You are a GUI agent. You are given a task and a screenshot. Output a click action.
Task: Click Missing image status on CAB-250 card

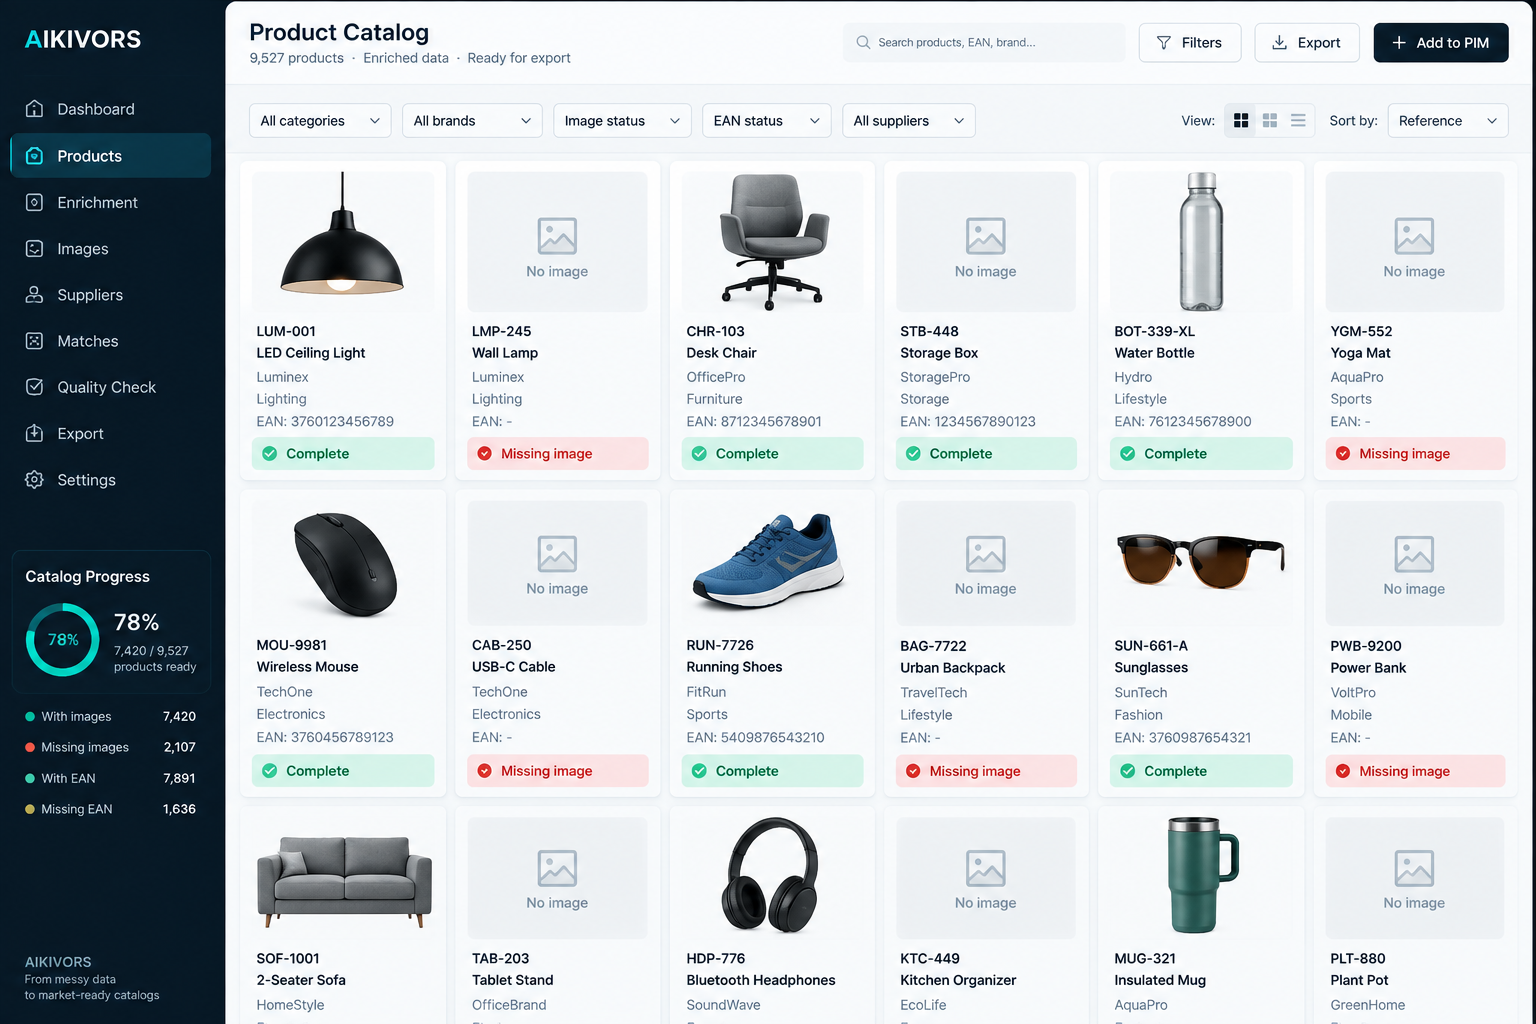[558, 771]
